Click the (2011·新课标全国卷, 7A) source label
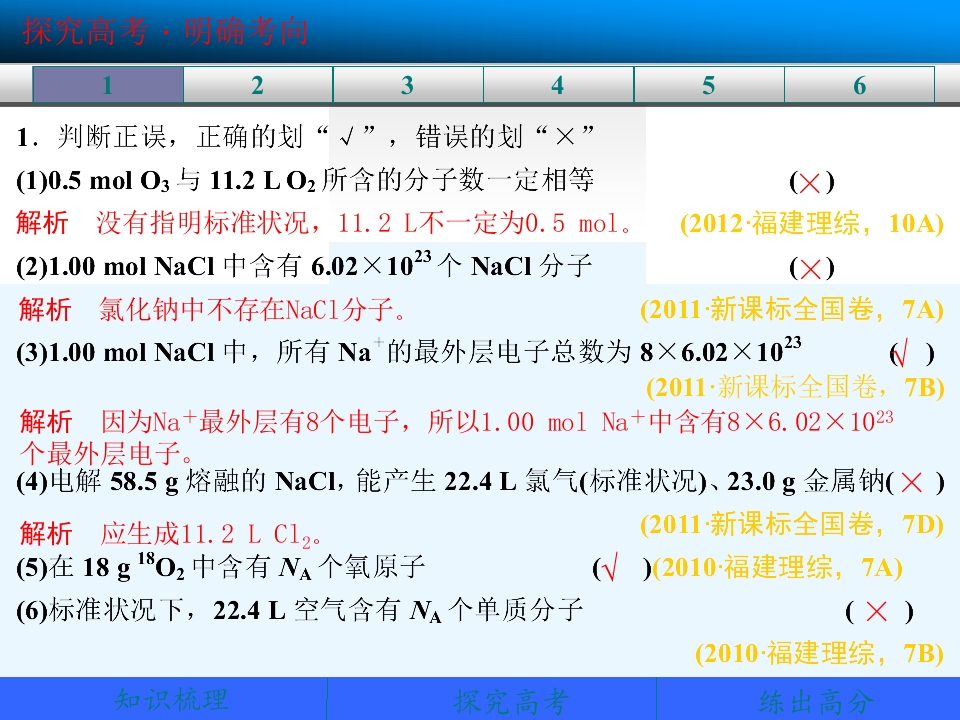Viewport: 960px width, 720px height. [x=792, y=309]
